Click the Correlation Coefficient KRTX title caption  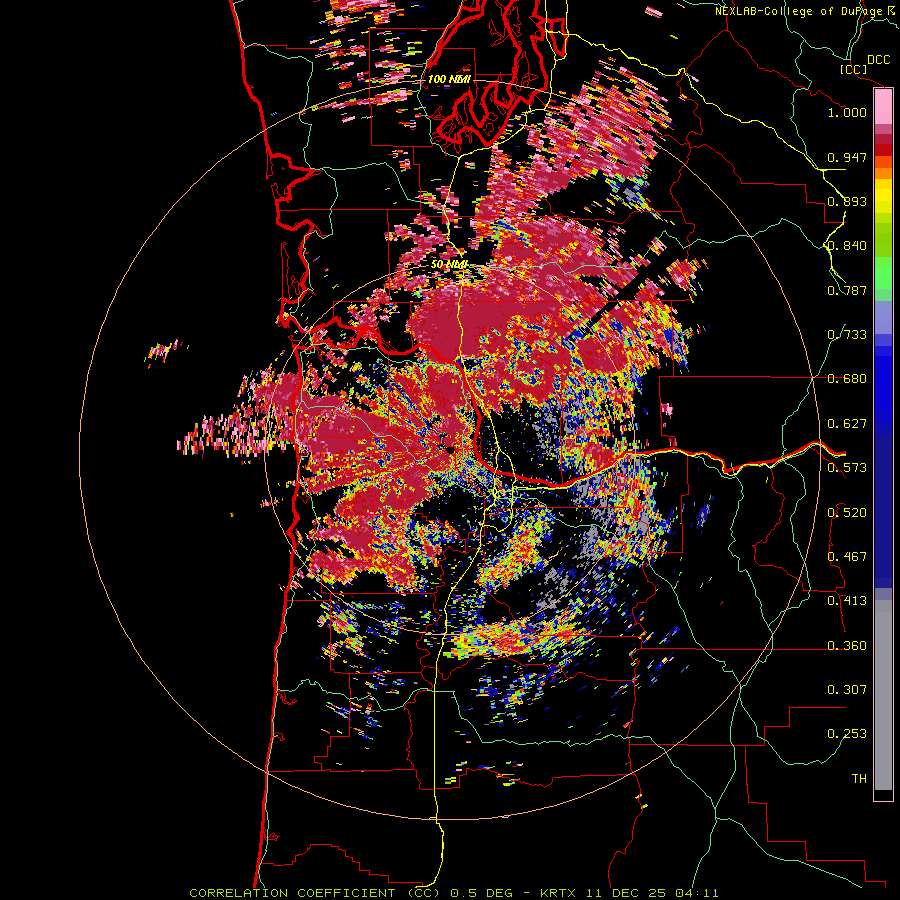point(453,893)
